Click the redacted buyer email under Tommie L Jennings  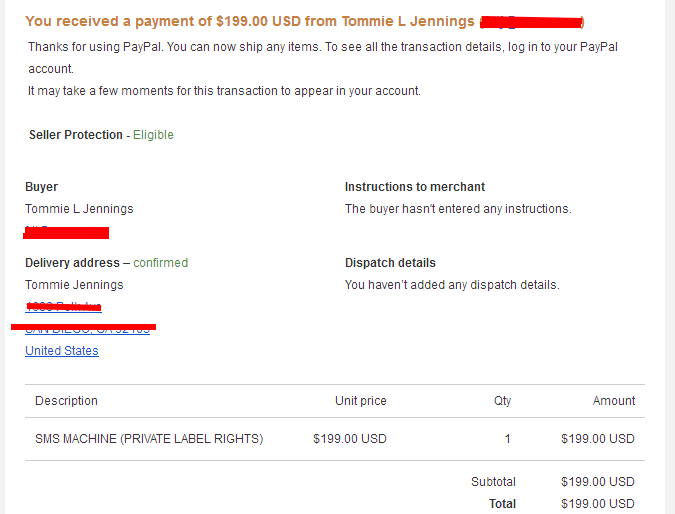pos(66,232)
